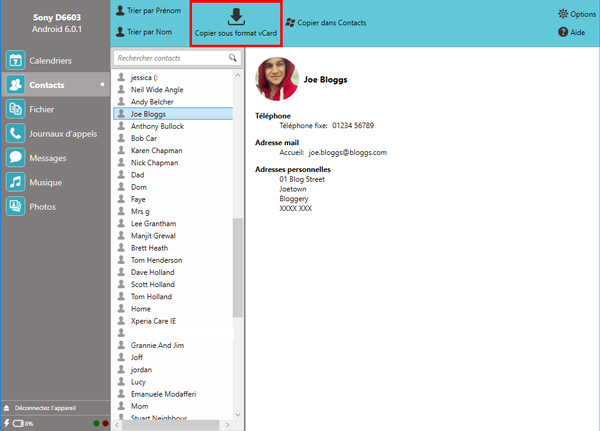Click contact list scroll up arrow
The width and height of the screenshot is (600, 431).
238,75
